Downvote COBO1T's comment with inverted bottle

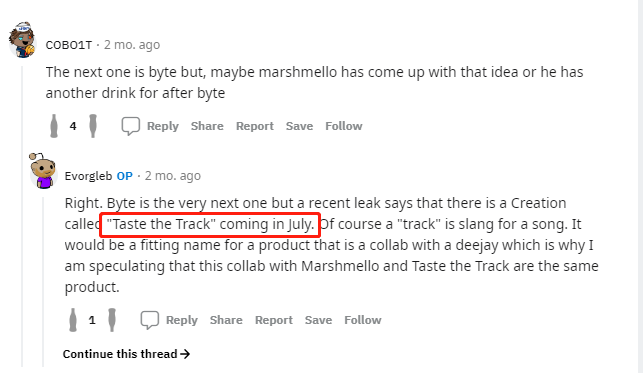(x=93, y=126)
